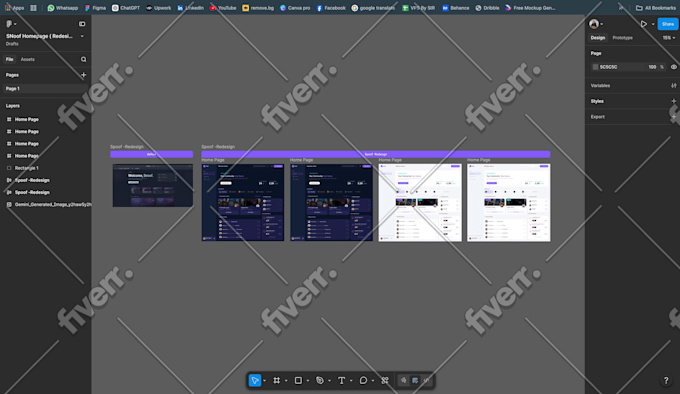Open the Figma main menu
This screenshot has height=394, width=680.
pyautogui.click(x=10, y=24)
